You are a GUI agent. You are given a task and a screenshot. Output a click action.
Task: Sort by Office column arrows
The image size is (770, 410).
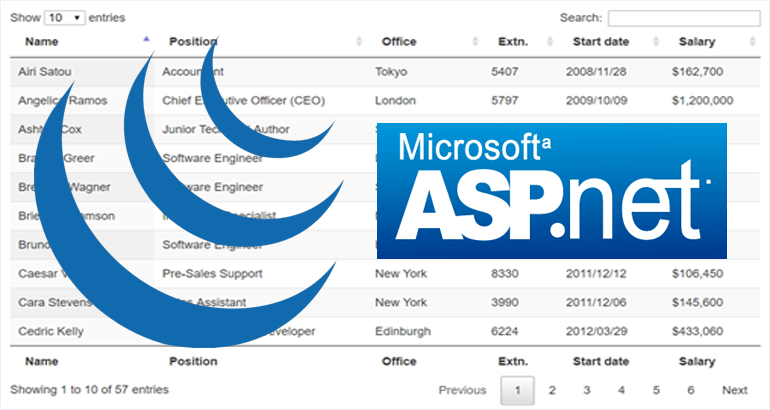pos(475,42)
